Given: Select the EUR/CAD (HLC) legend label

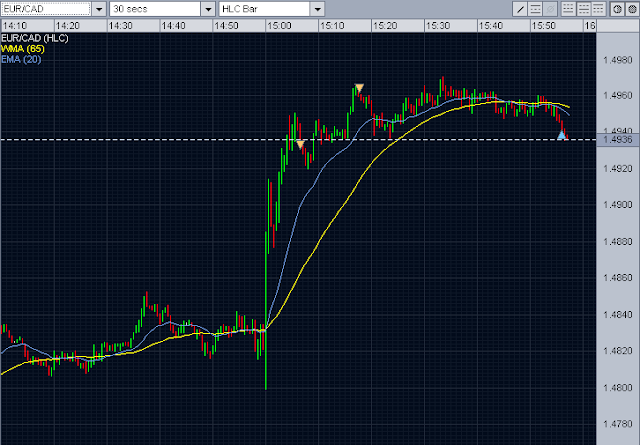Looking at the screenshot, I should (x=35, y=38).
